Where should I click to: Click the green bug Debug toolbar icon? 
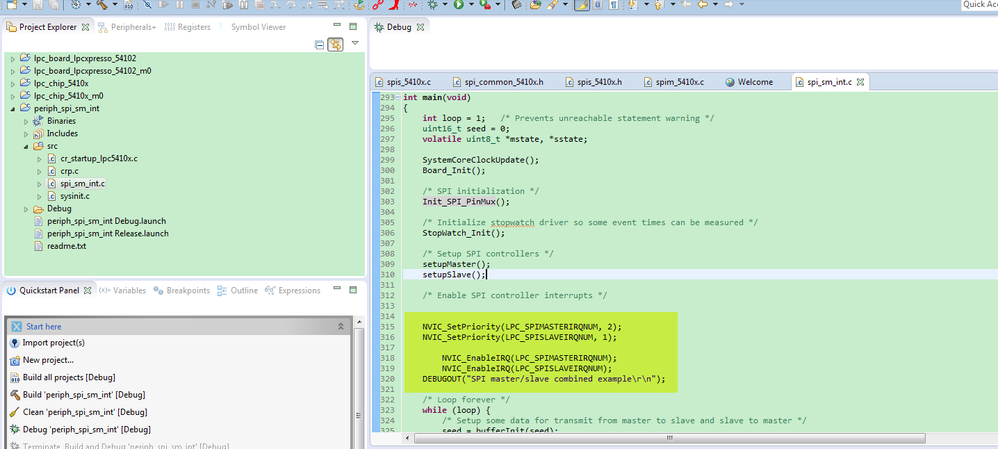click(x=433, y=4)
